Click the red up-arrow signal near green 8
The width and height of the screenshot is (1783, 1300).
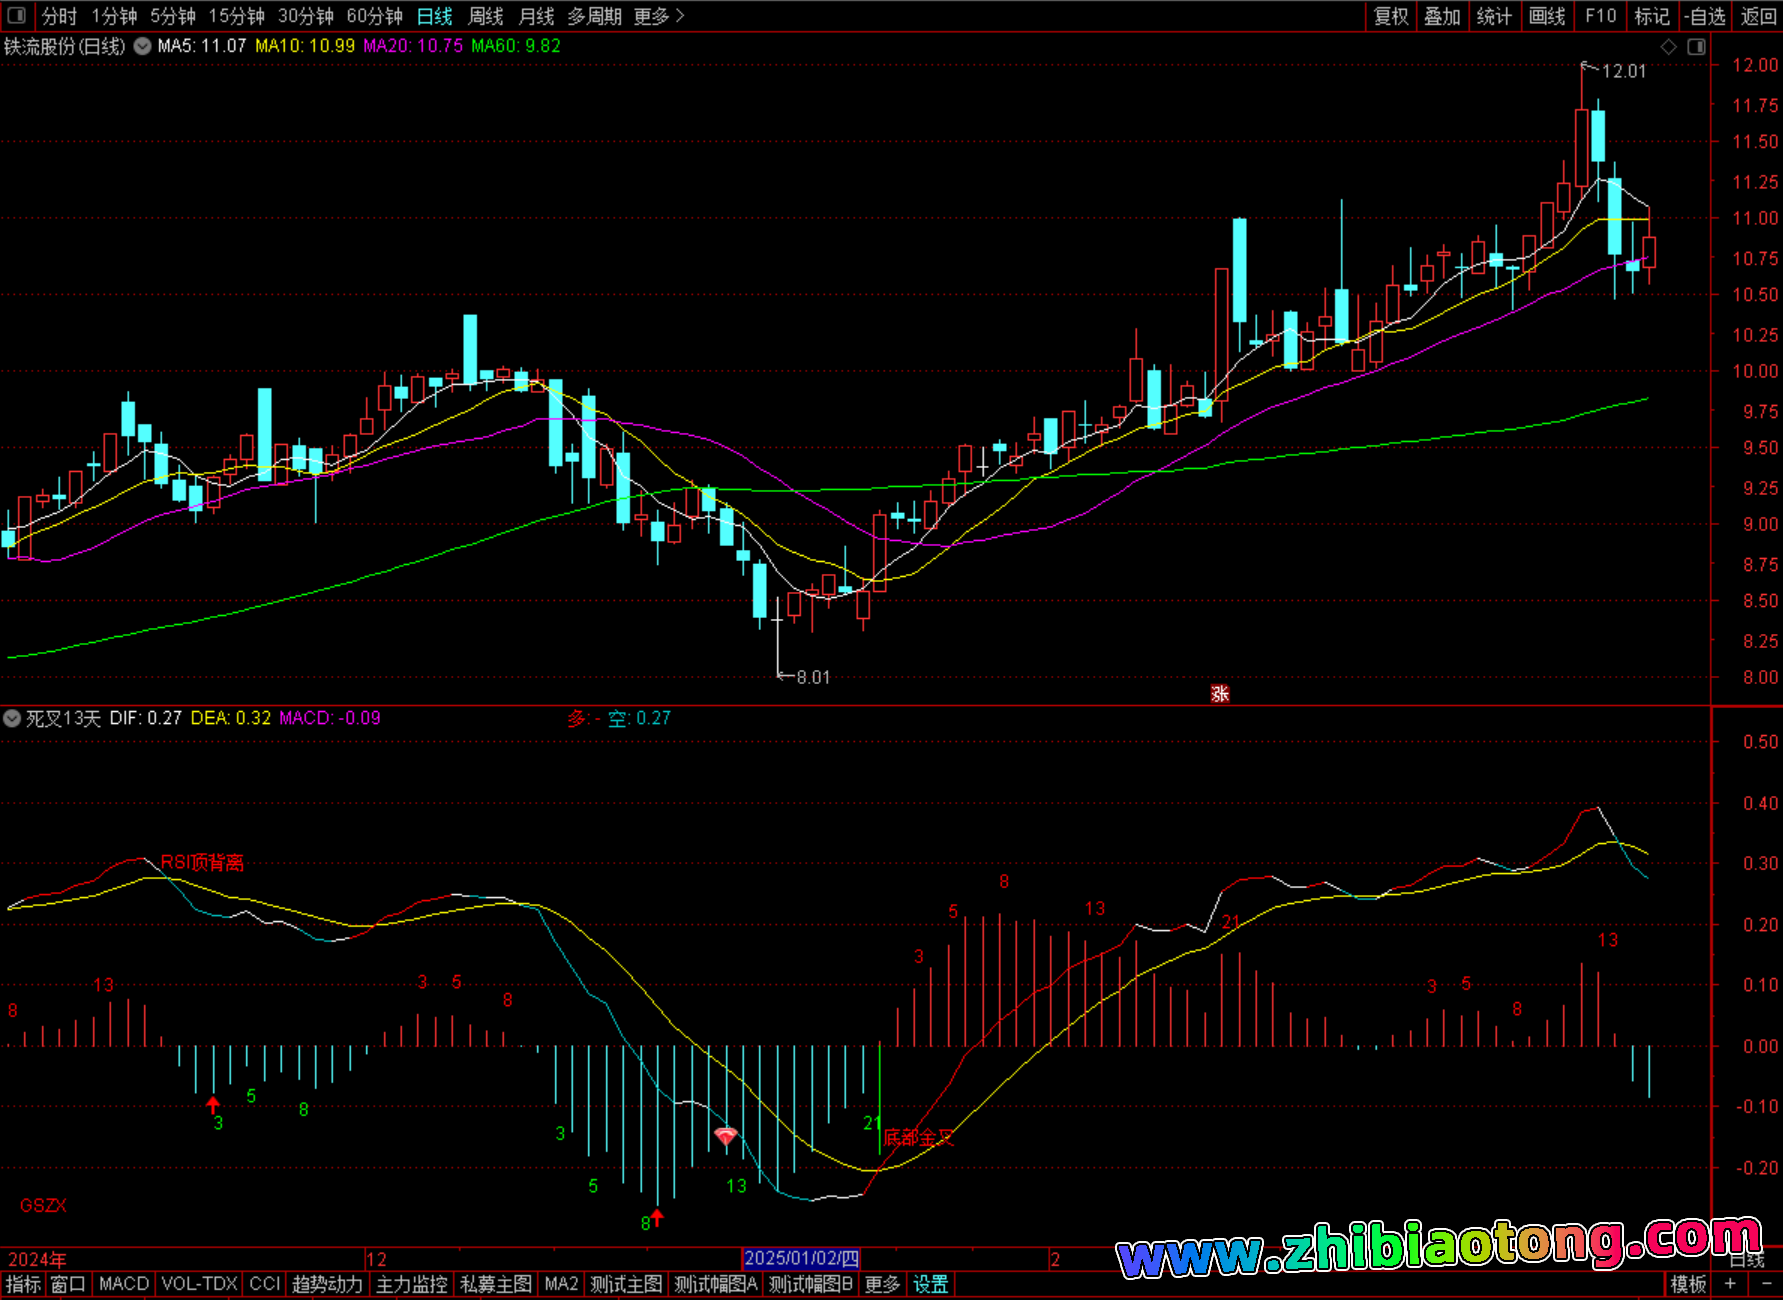pos(657,1217)
